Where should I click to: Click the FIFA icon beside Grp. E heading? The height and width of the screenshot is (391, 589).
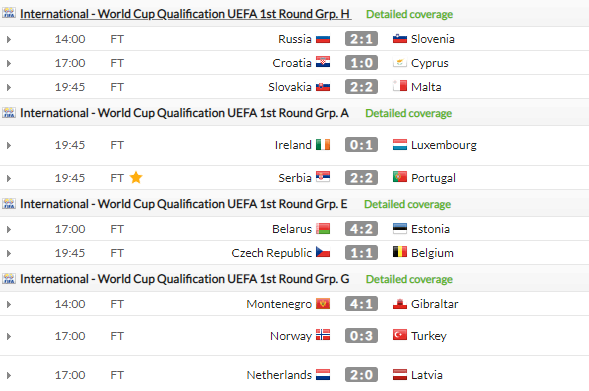[9, 204]
